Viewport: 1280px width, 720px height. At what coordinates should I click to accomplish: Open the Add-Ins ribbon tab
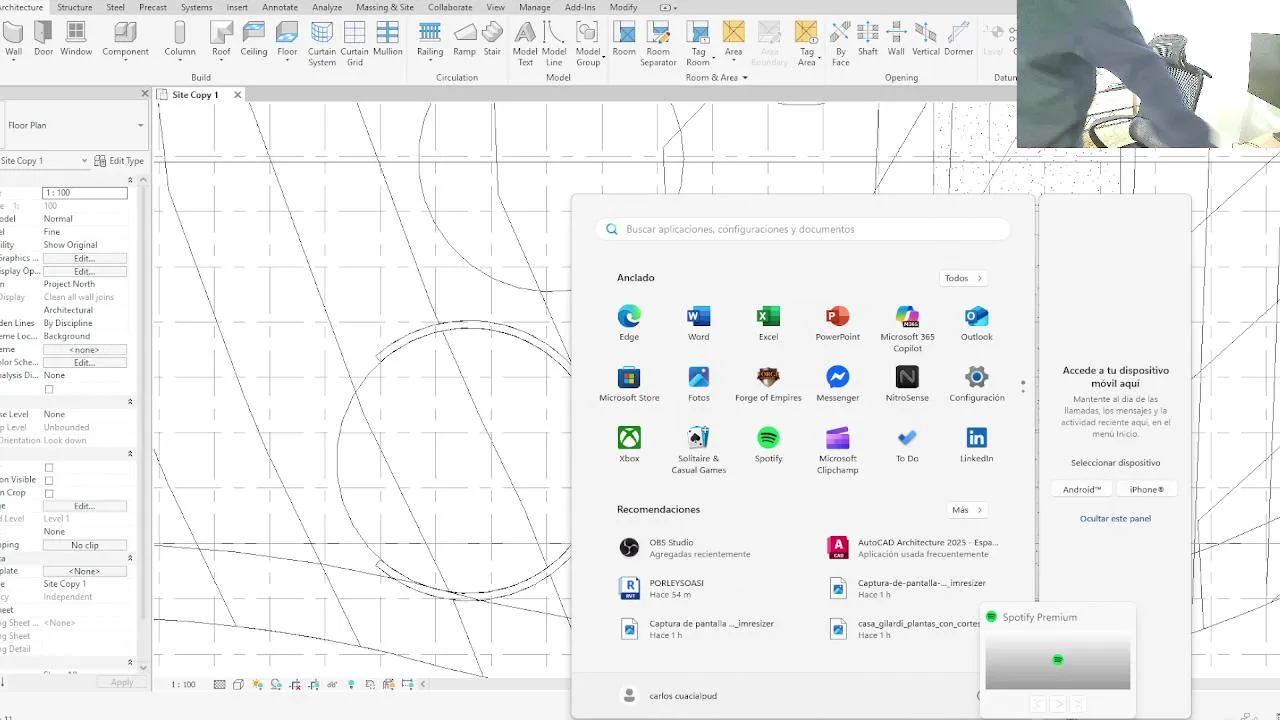[580, 7]
